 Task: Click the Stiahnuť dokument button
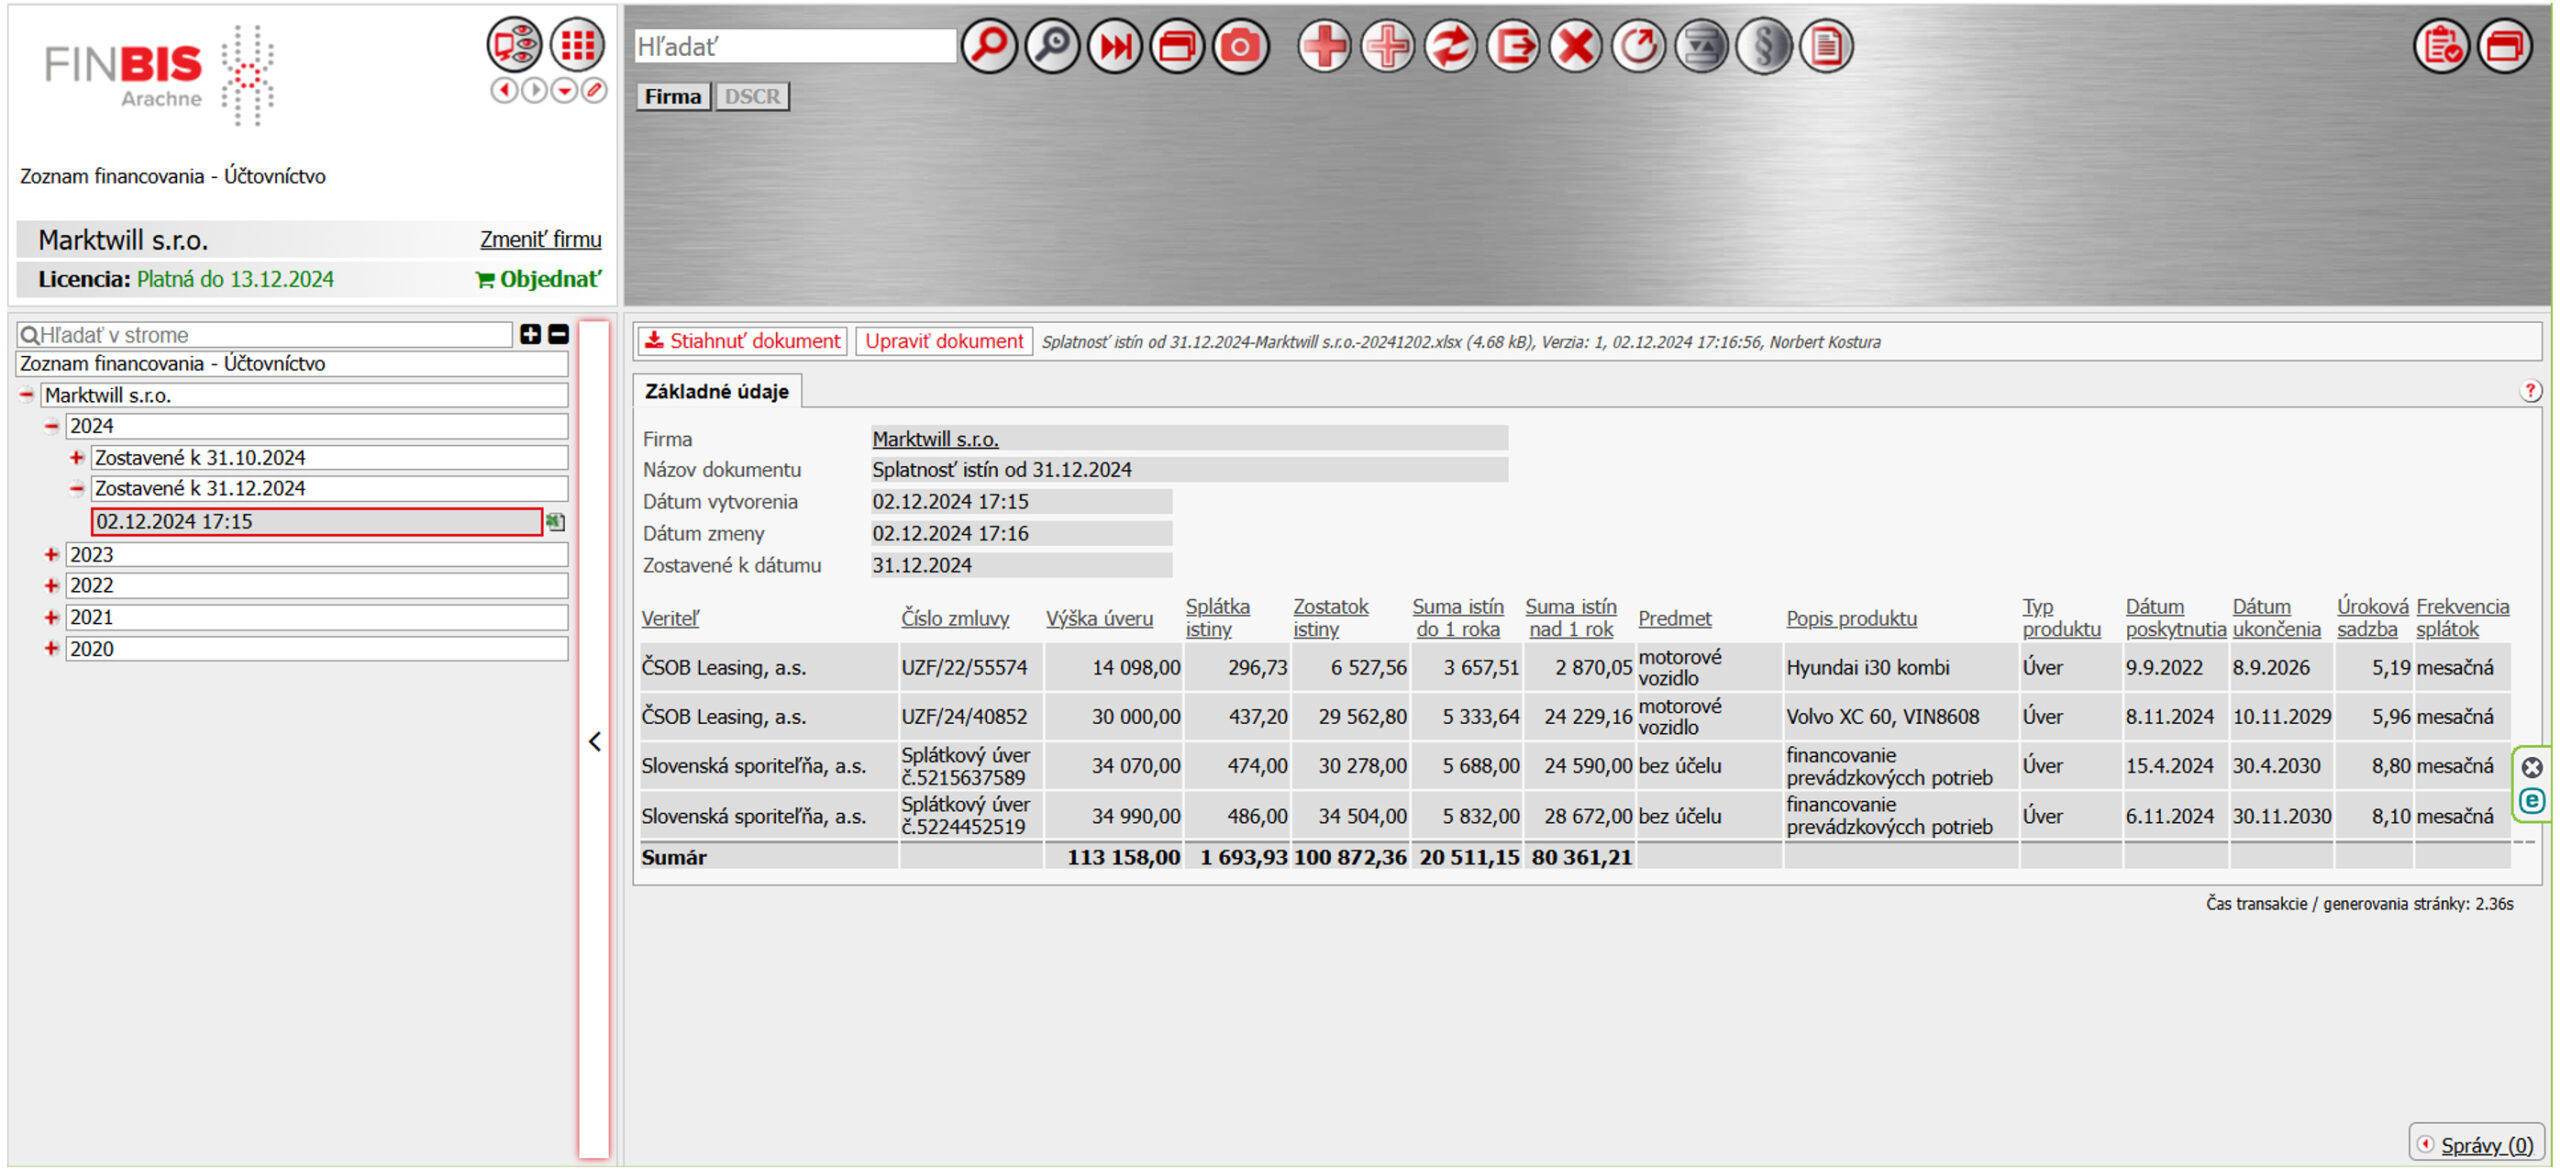tap(743, 341)
